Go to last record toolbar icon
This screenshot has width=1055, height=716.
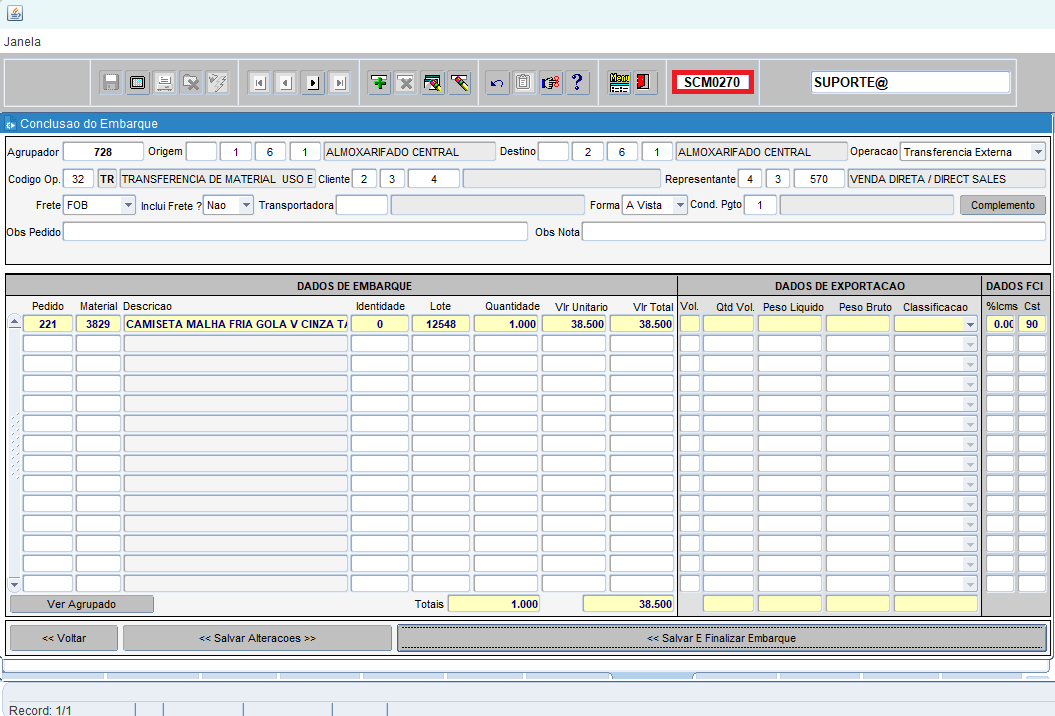pyautogui.click(x=340, y=83)
